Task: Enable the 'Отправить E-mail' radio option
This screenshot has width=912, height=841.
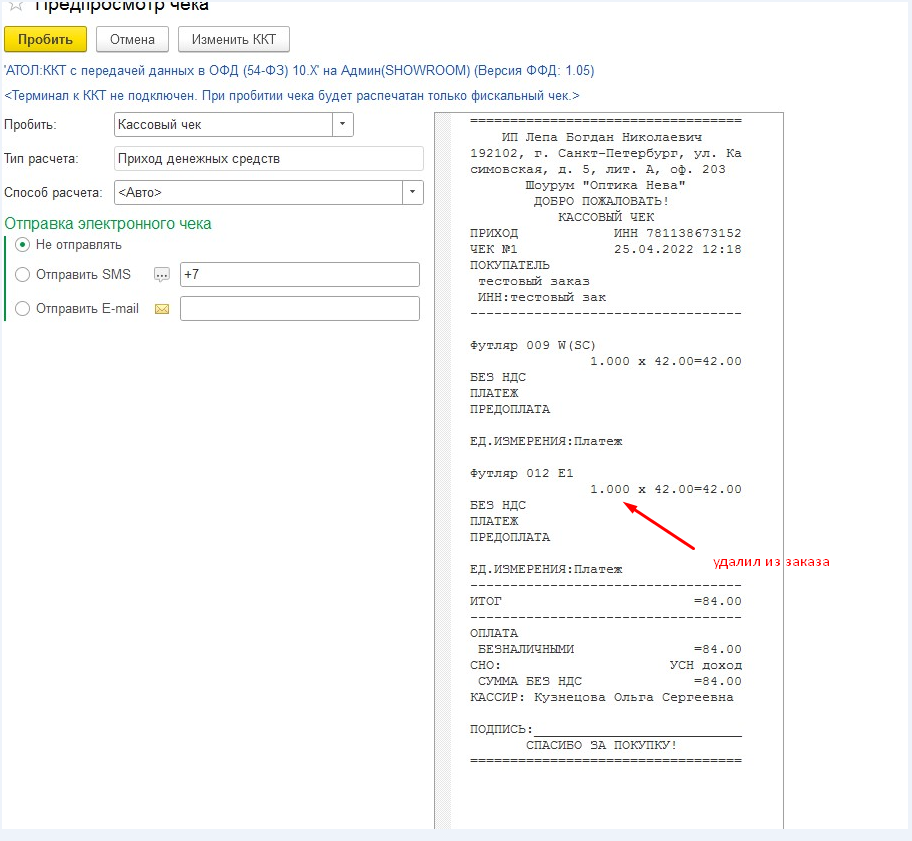Action: 23,309
